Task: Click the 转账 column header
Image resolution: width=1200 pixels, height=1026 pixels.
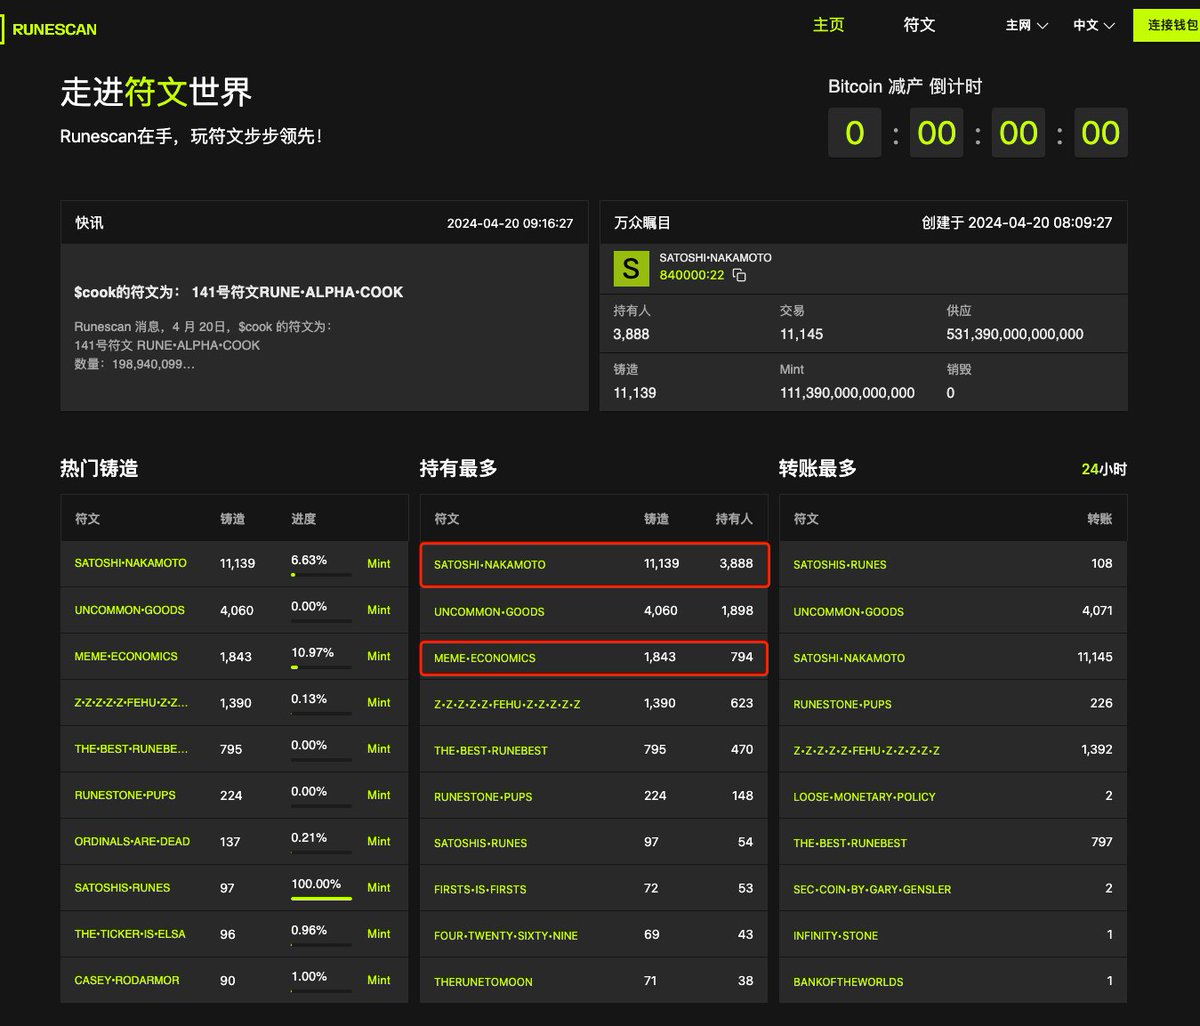Action: 1100,519
